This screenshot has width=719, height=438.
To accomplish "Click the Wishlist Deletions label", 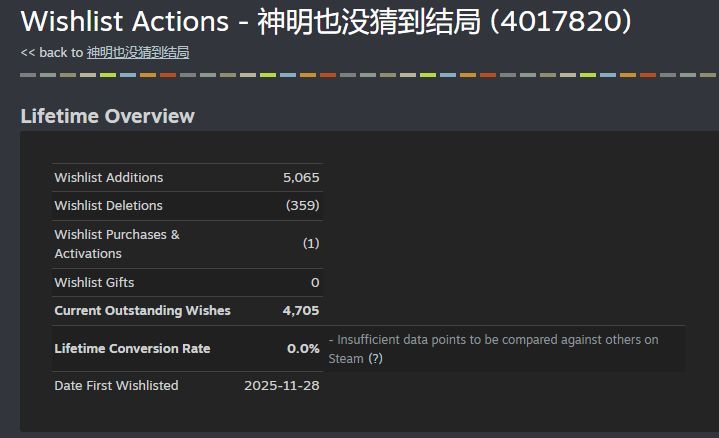I will (x=108, y=205).
